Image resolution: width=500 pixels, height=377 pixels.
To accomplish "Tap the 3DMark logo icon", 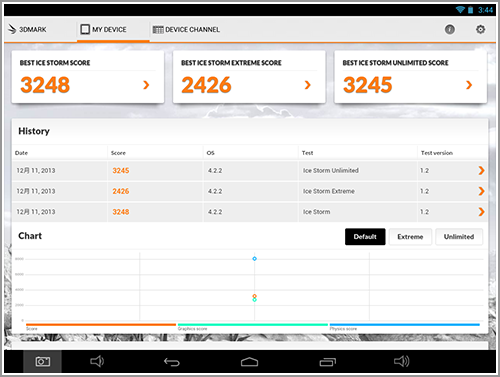I will tap(12, 29).
